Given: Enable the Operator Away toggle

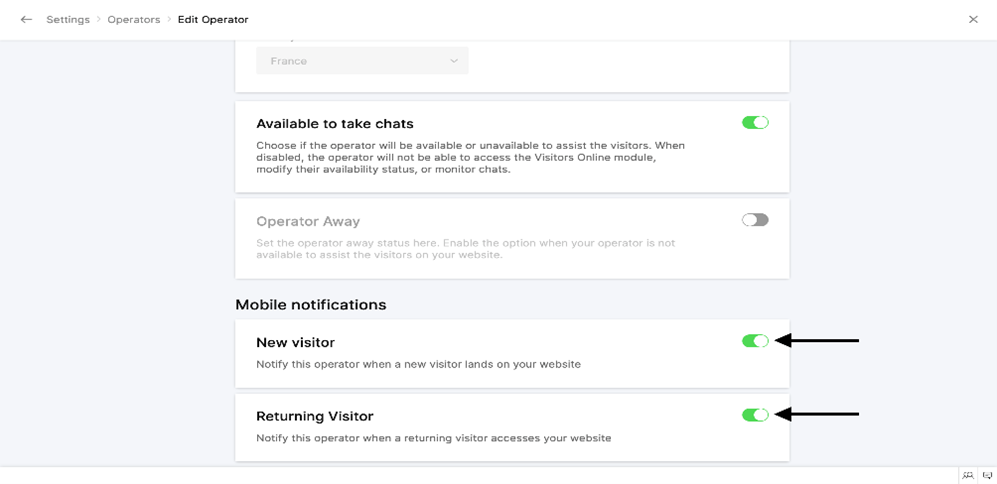Looking at the screenshot, I should pyautogui.click(x=755, y=220).
